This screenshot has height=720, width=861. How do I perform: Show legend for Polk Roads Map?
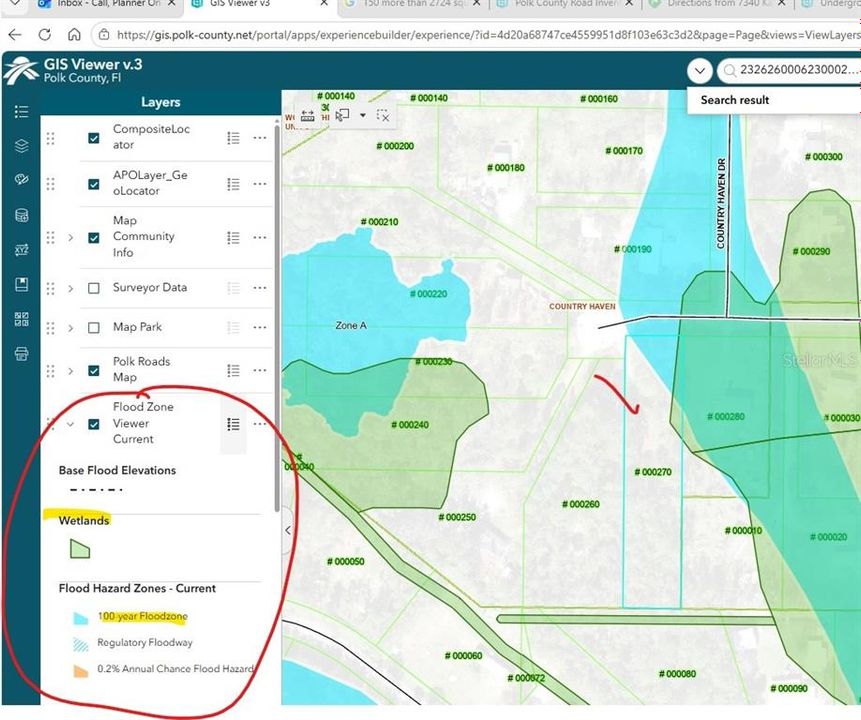233,371
